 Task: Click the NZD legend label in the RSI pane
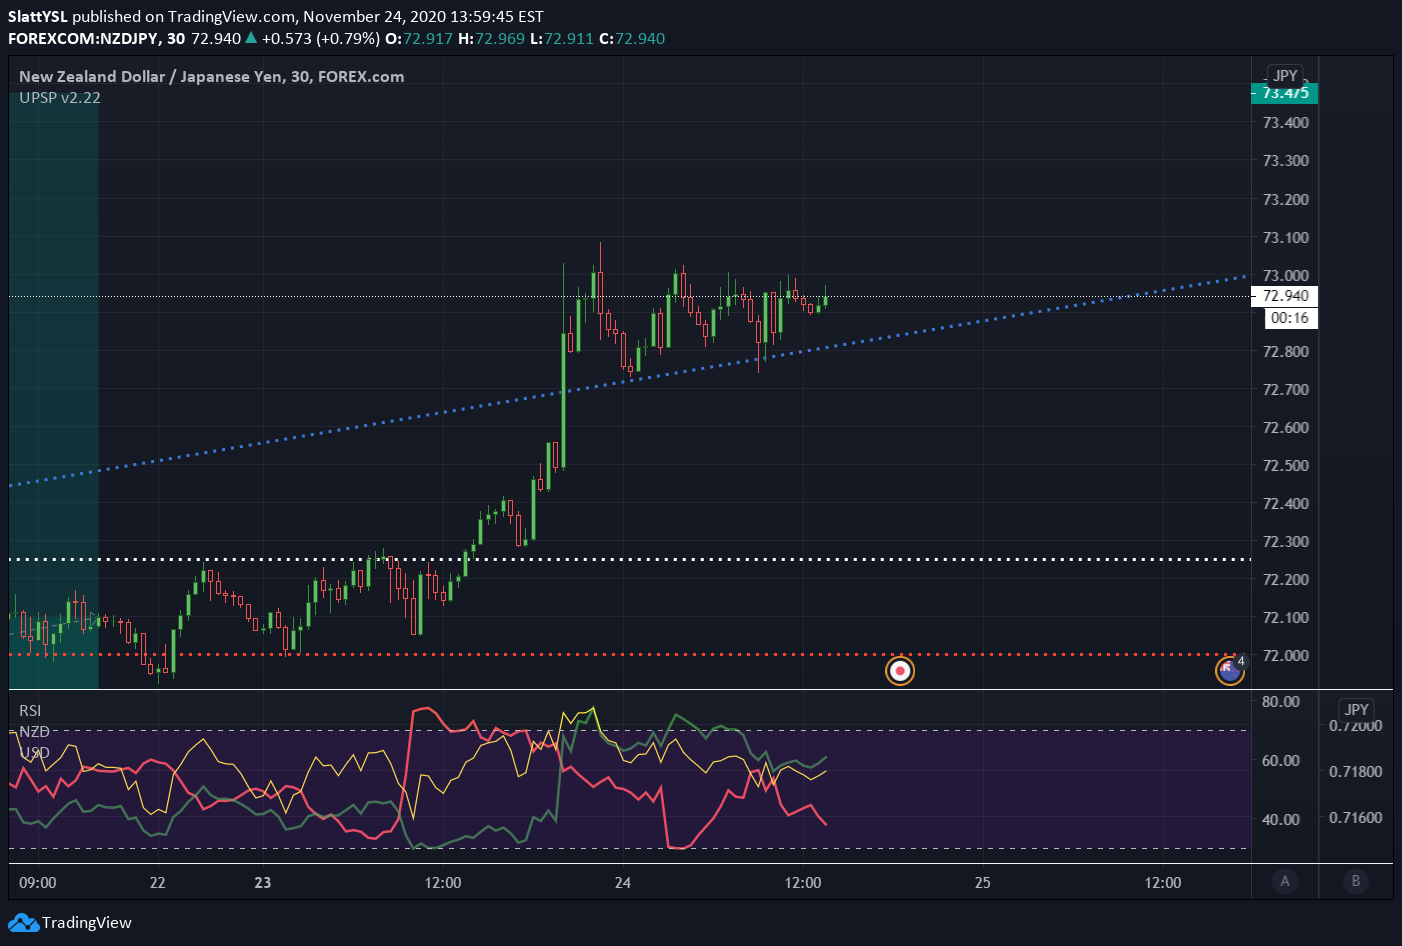click(34, 731)
